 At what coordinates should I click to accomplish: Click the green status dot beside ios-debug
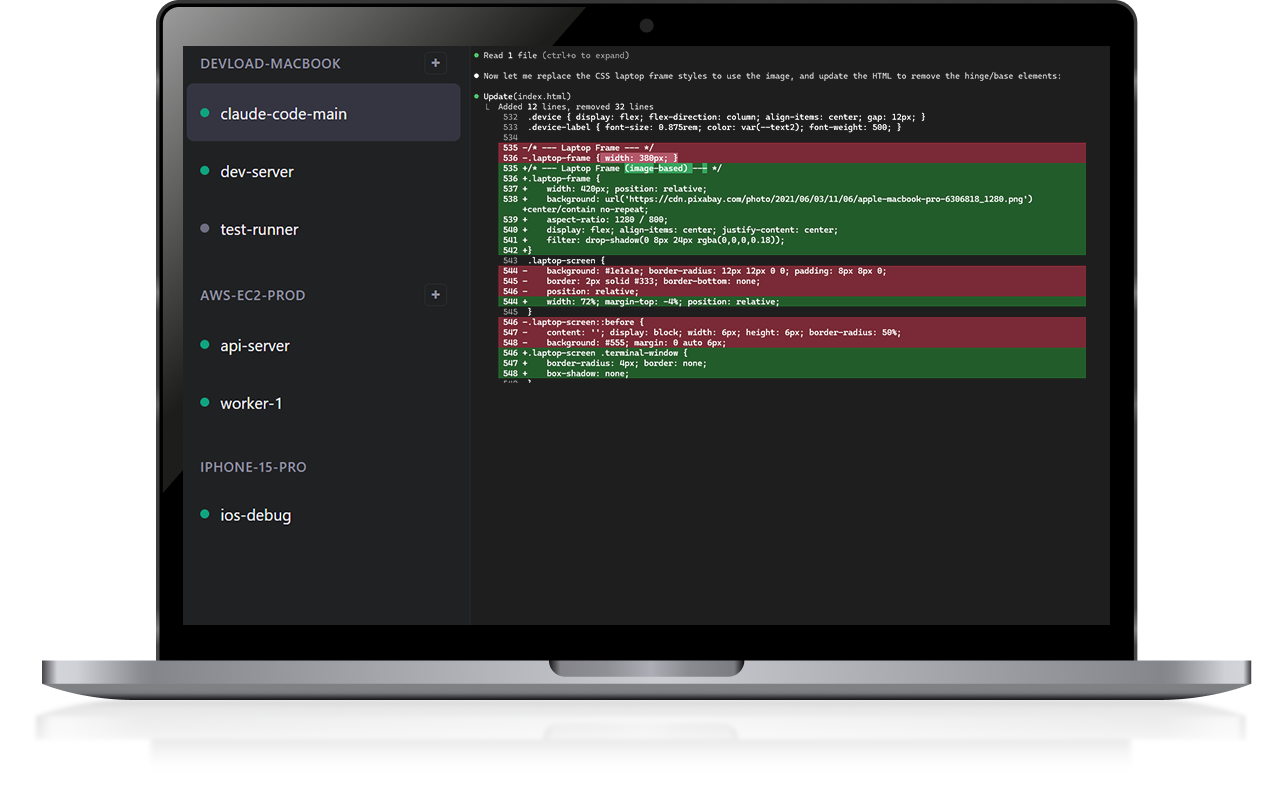point(207,515)
